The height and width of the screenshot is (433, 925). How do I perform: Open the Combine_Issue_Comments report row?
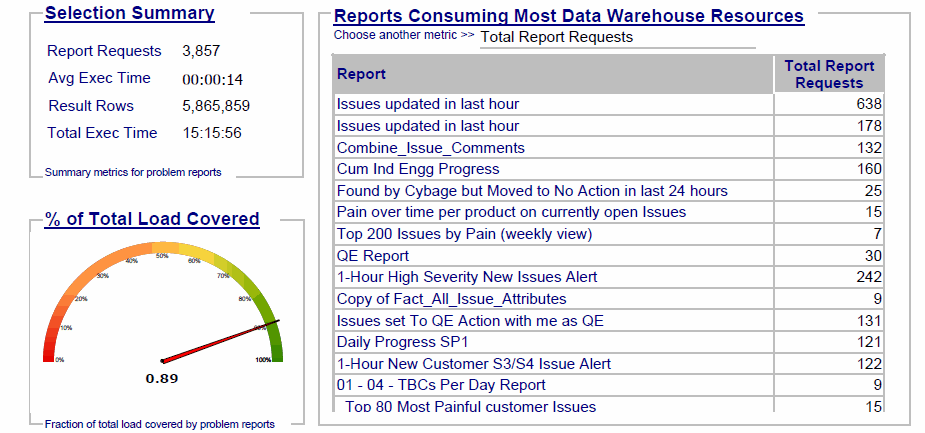tap(430, 148)
